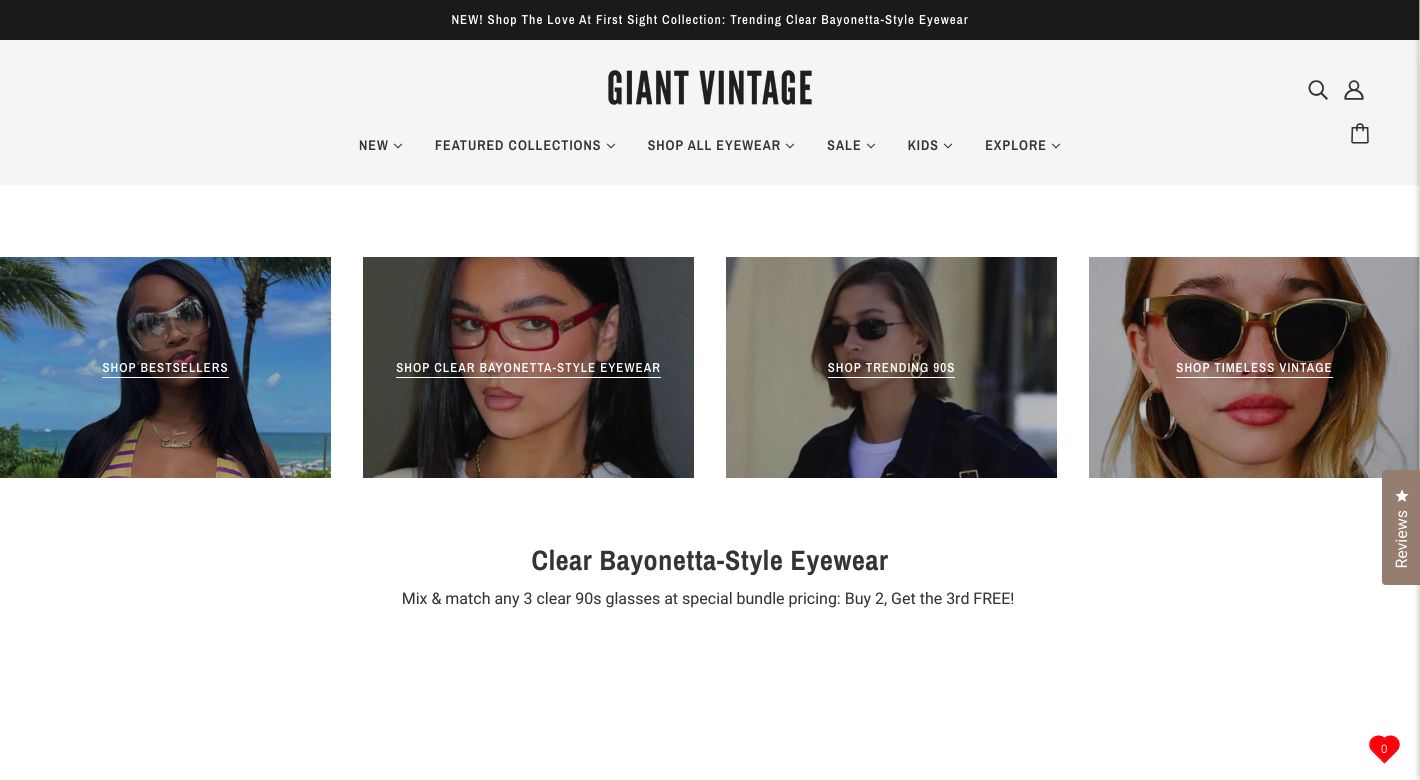Click the Shop Timeless Vintage link
Image resolution: width=1420 pixels, height=780 pixels.
1254,368
